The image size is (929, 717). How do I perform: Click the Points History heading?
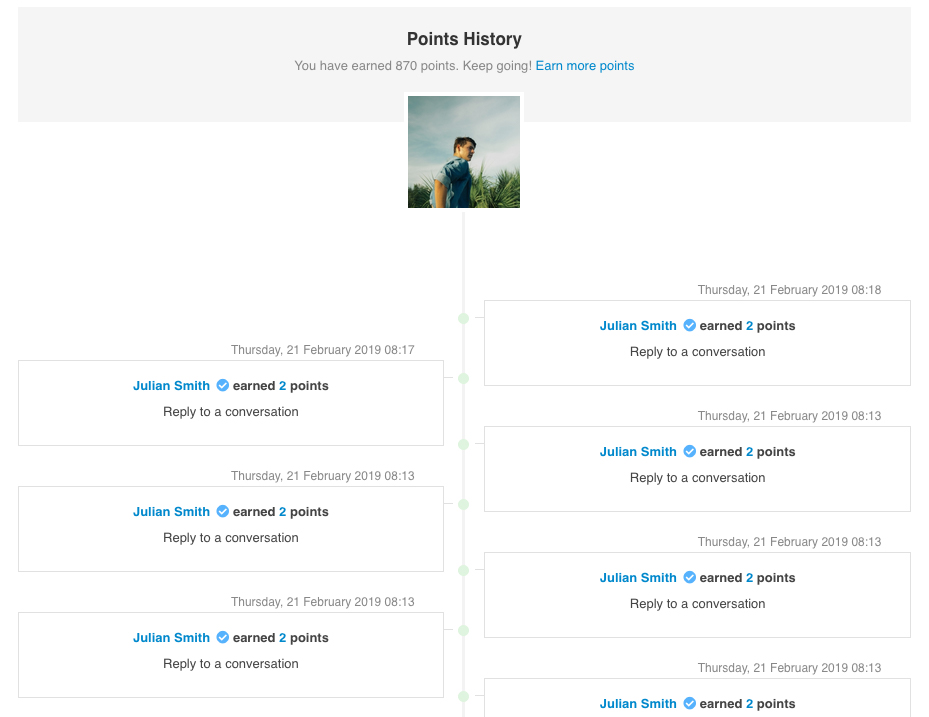pyautogui.click(x=464, y=39)
